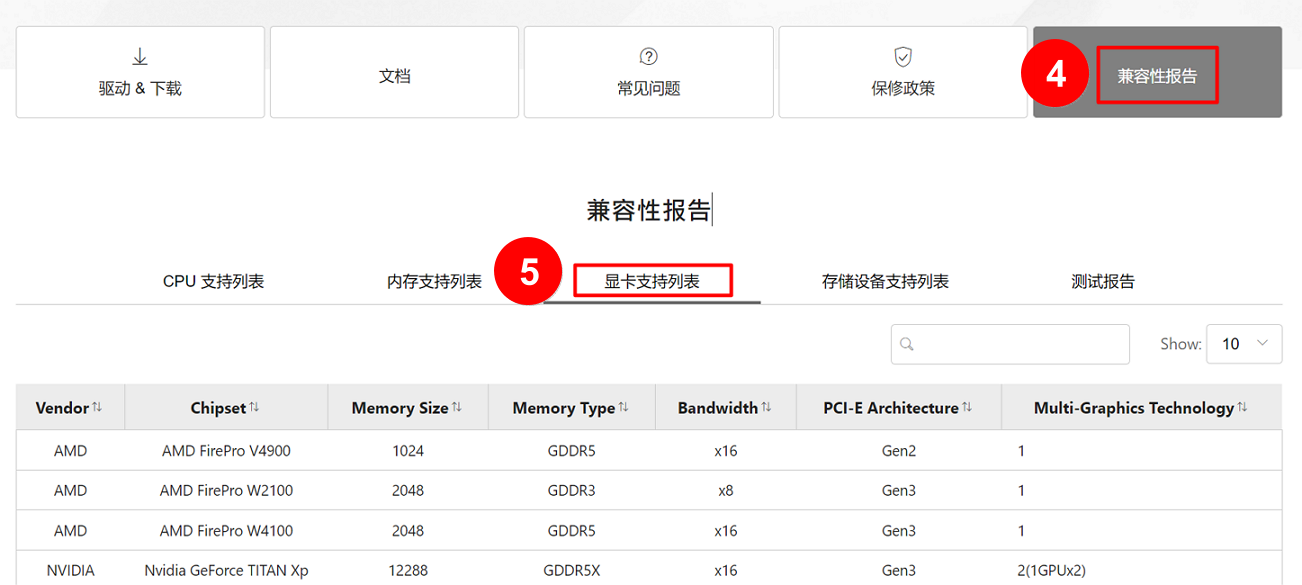Sort by PCI-E Architecture arrows icon
The width and height of the screenshot is (1302, 585).
click(x=967, y=407)
